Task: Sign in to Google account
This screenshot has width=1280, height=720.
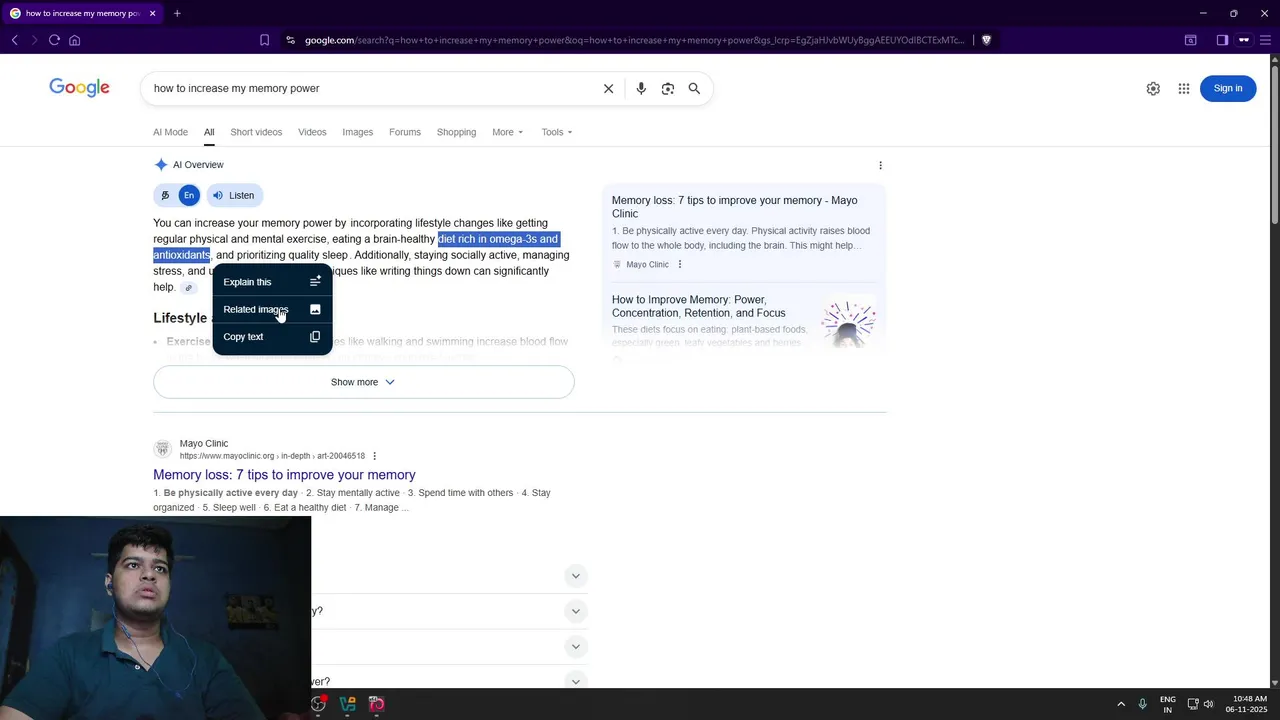Action: coord(1228,88)
